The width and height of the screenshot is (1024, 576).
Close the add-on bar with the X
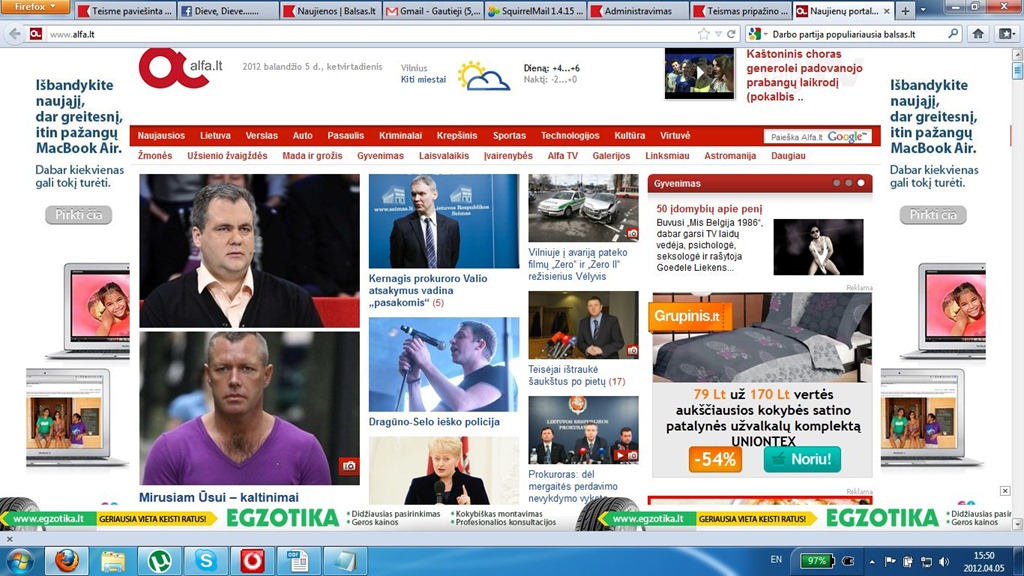pyautogui.click(x=9, y=539)
